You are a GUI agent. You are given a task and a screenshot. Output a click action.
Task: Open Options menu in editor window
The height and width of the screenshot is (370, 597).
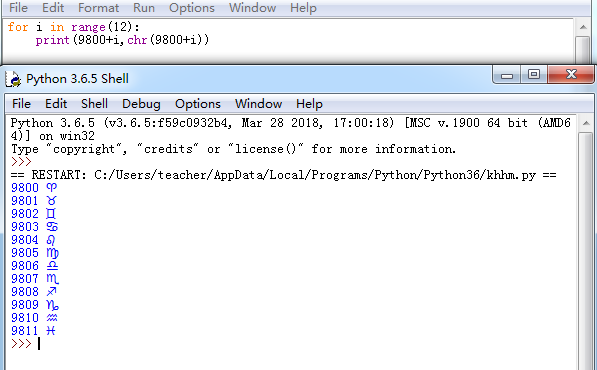coord(192,8)
